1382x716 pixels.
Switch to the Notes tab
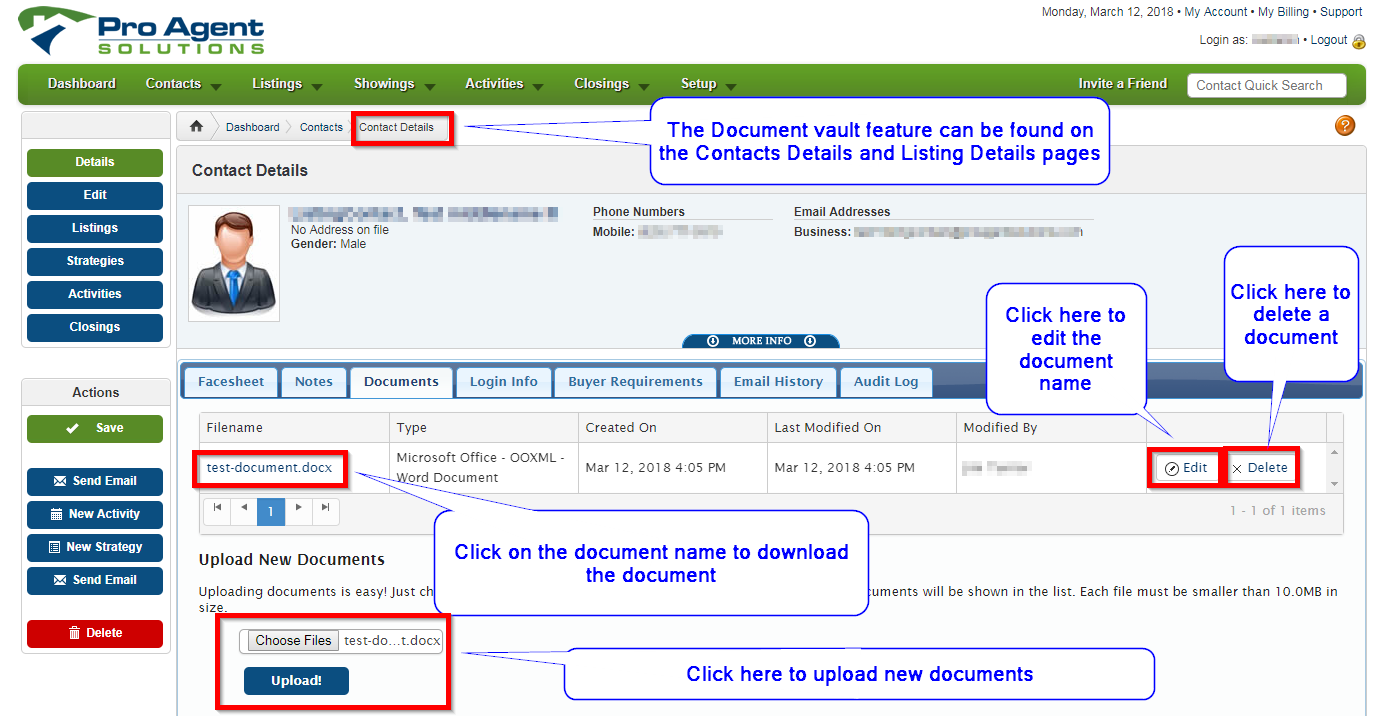(x=313, y=382)
